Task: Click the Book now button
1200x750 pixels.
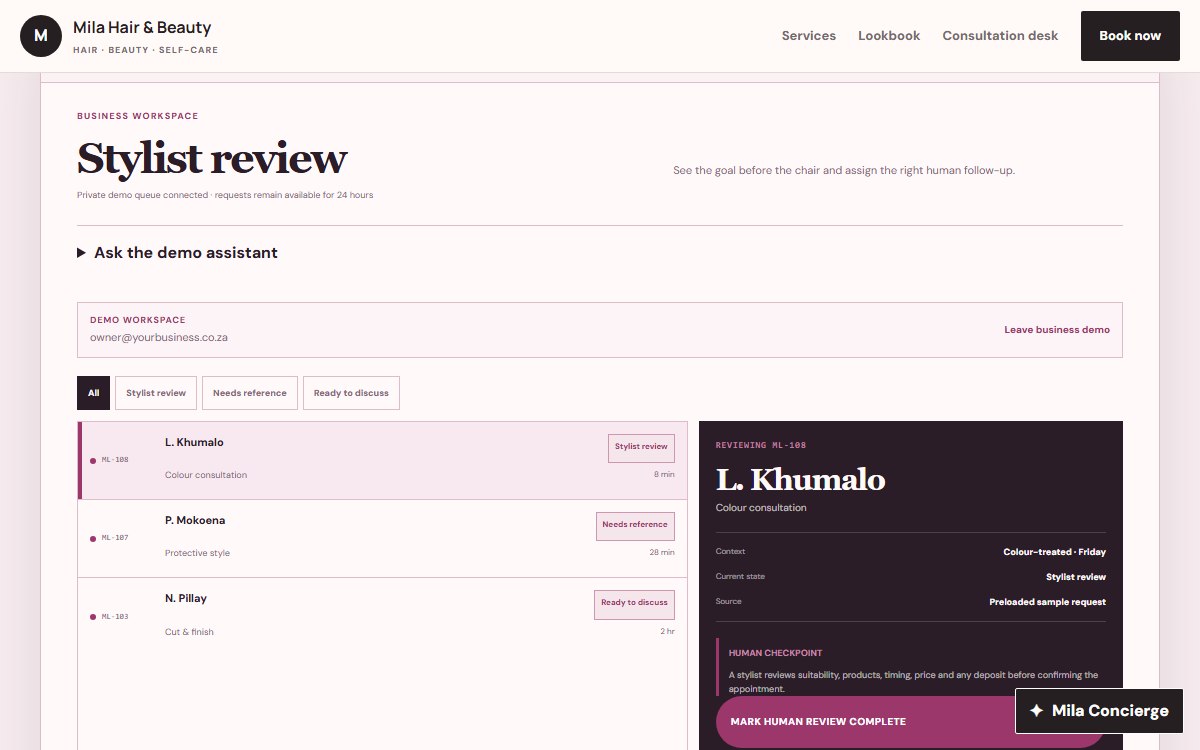Action: tap(1130, 36)
